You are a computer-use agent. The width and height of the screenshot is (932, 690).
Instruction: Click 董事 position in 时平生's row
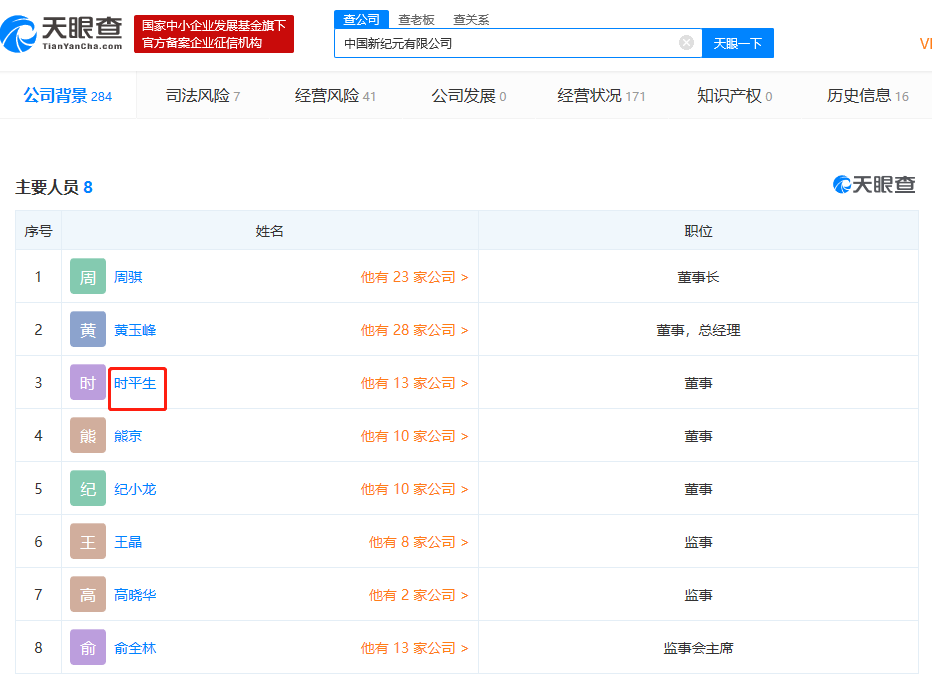point(698,383)
